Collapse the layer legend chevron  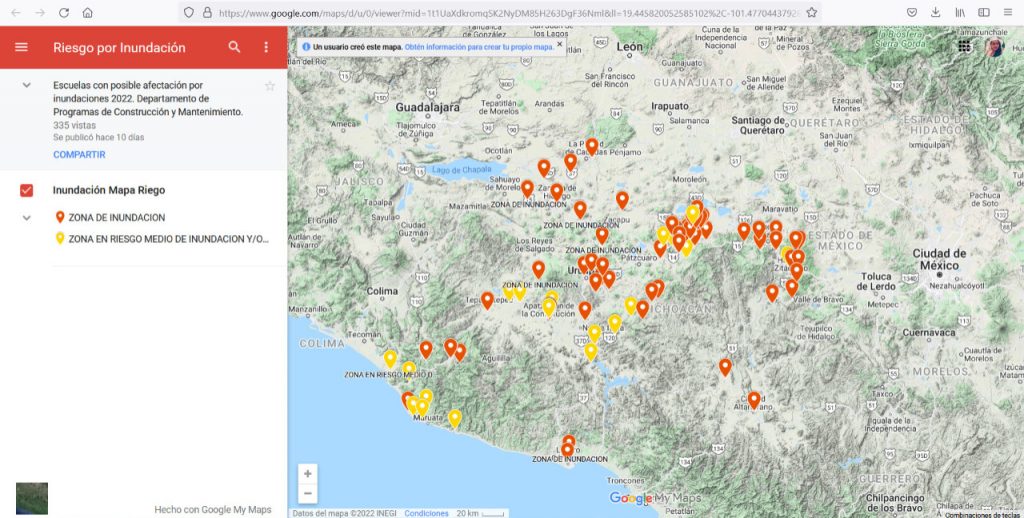click(27, 217)
